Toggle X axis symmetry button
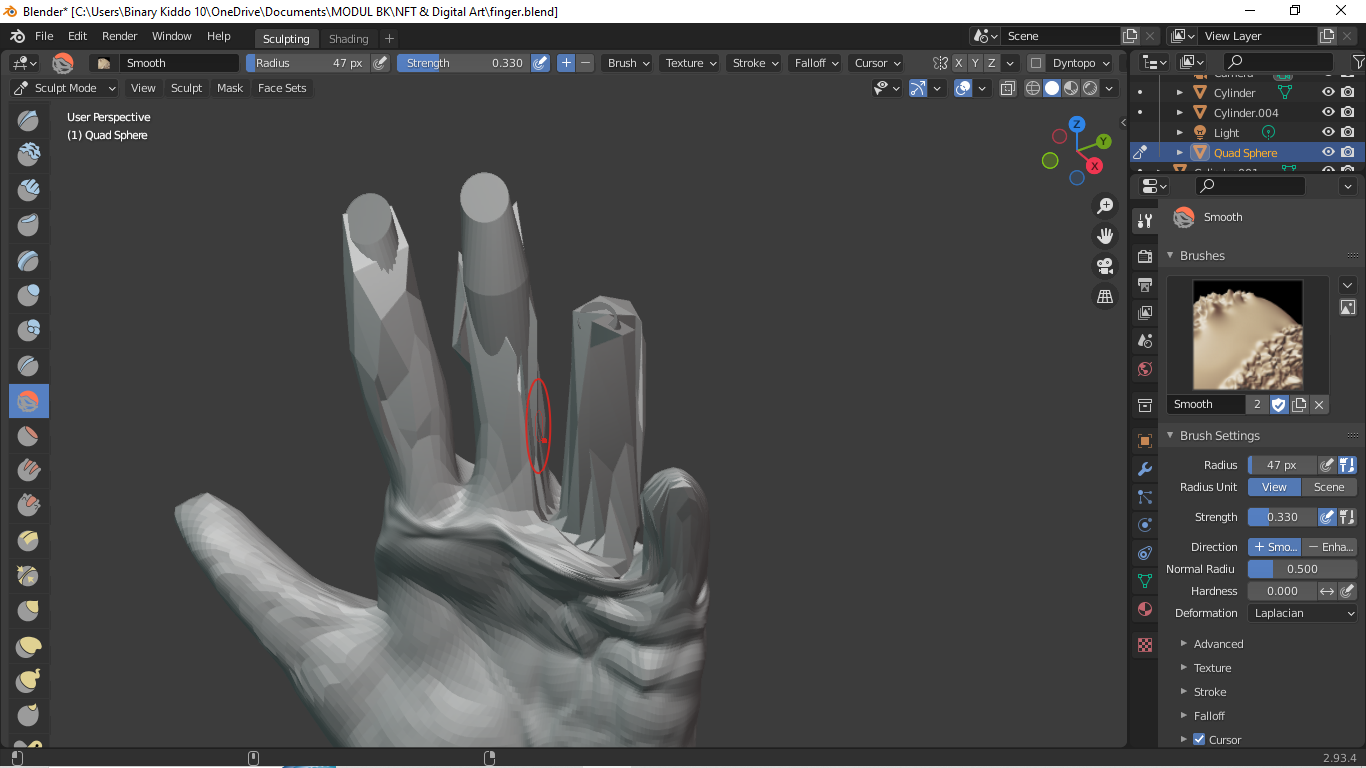This screenshot has width=1366, height=768. (x=958, y=63)
